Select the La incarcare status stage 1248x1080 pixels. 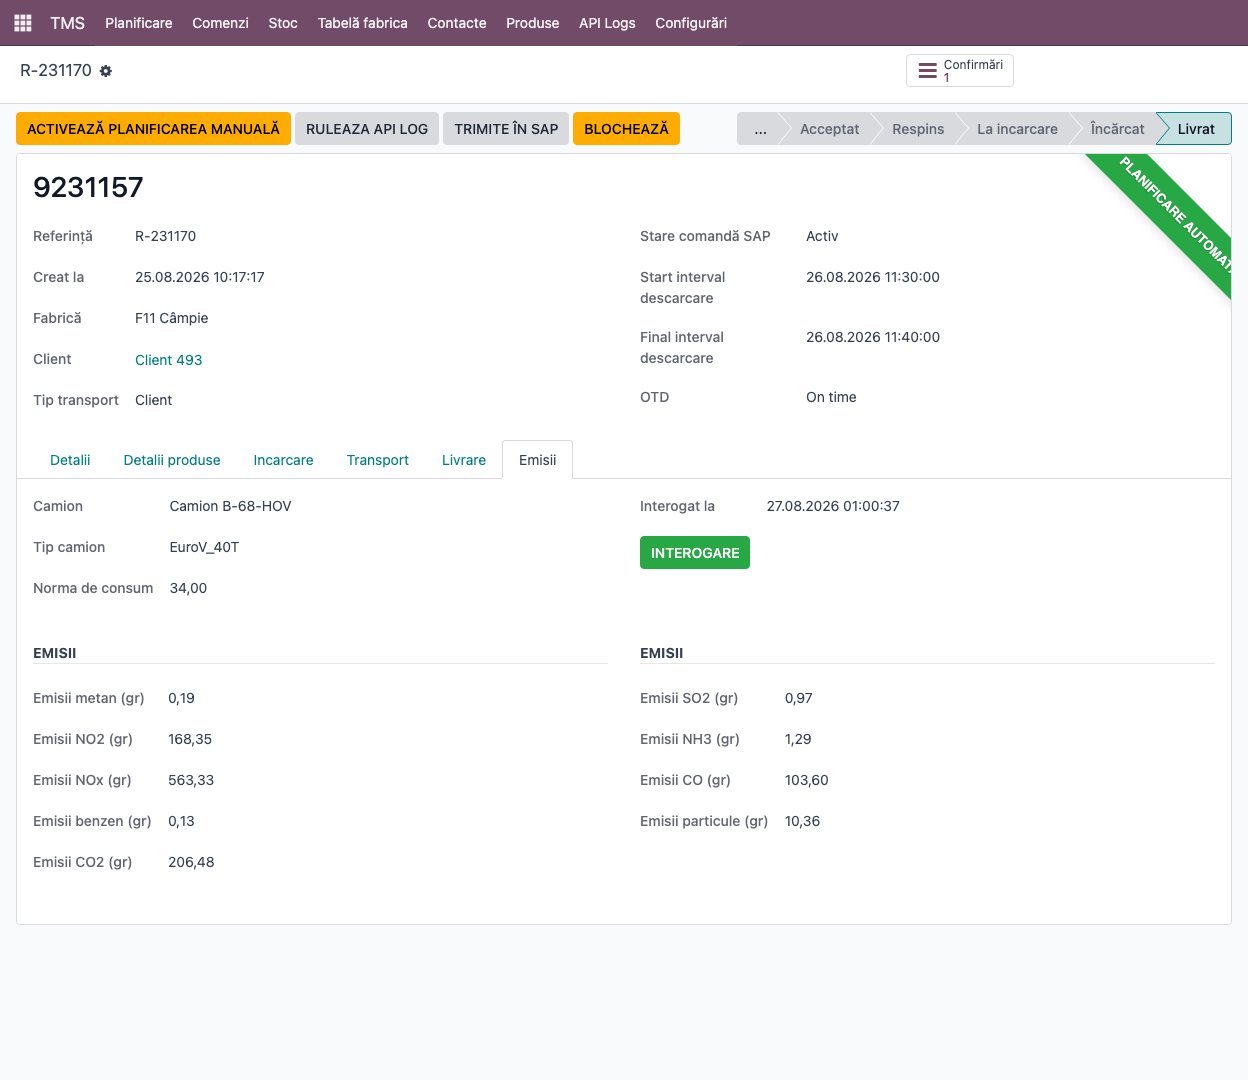(1017, 129)
